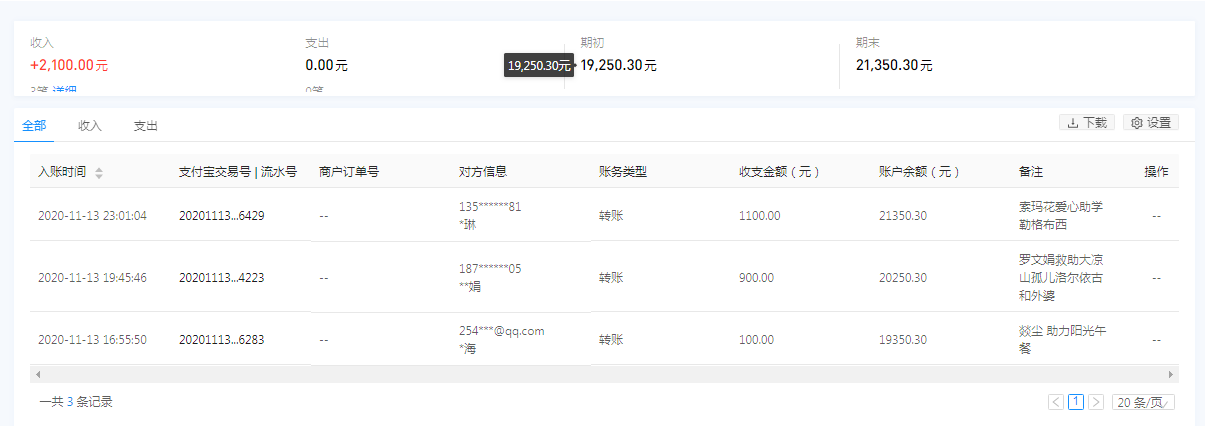
Task: Open the 设置 settings button
Action: [1151, 122]
